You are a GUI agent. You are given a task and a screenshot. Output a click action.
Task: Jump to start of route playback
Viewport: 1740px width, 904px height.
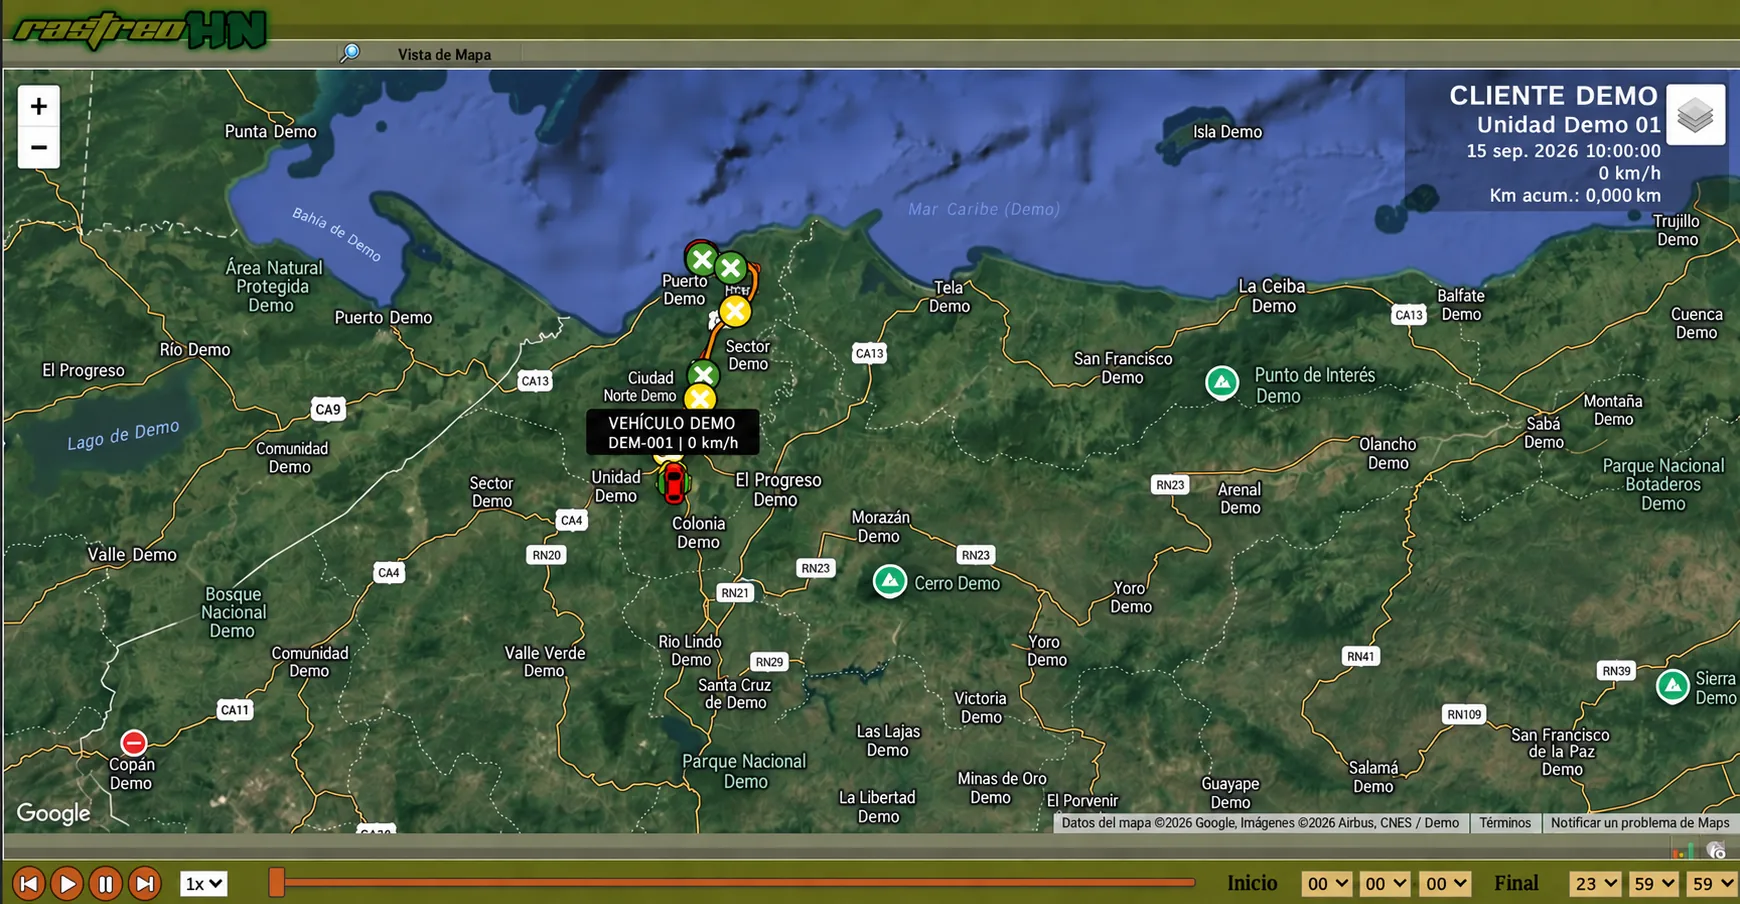click(29, 883)
